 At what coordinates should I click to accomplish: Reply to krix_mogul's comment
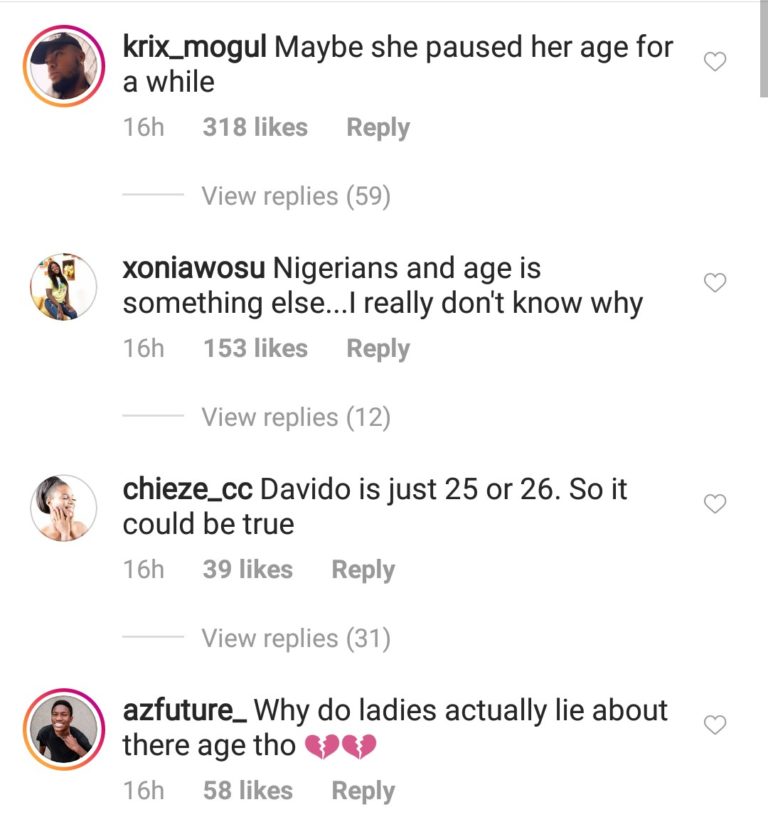[378, 128]
